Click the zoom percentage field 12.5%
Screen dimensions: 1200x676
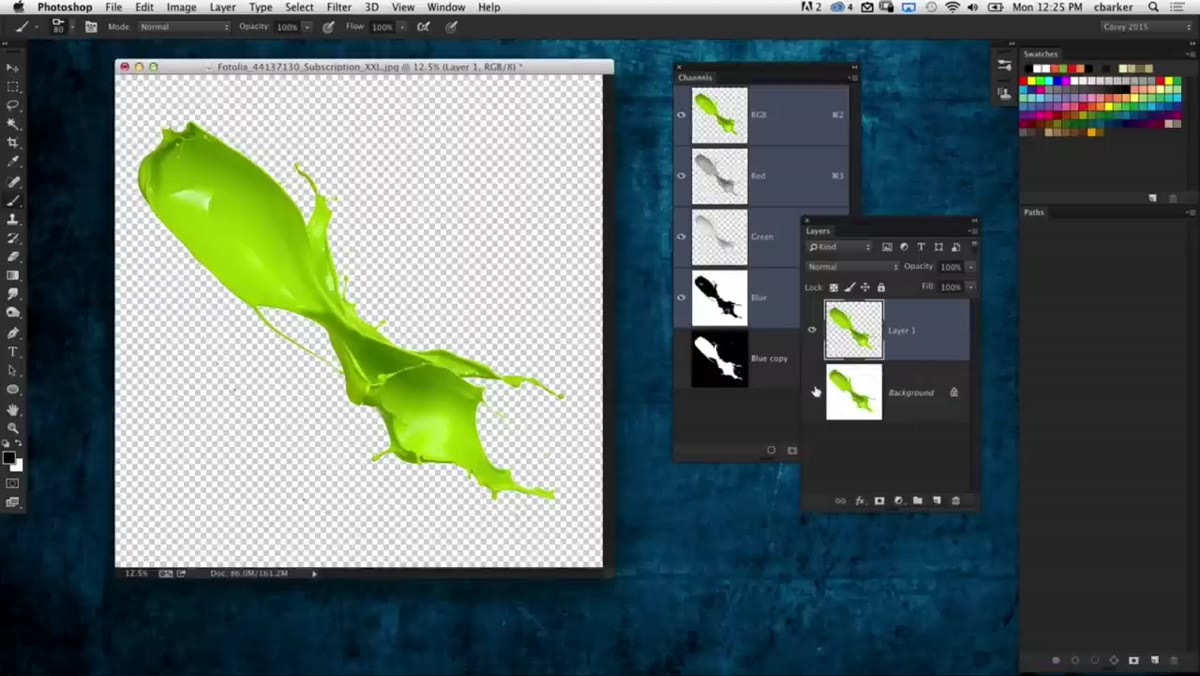[x=136, y=573]
